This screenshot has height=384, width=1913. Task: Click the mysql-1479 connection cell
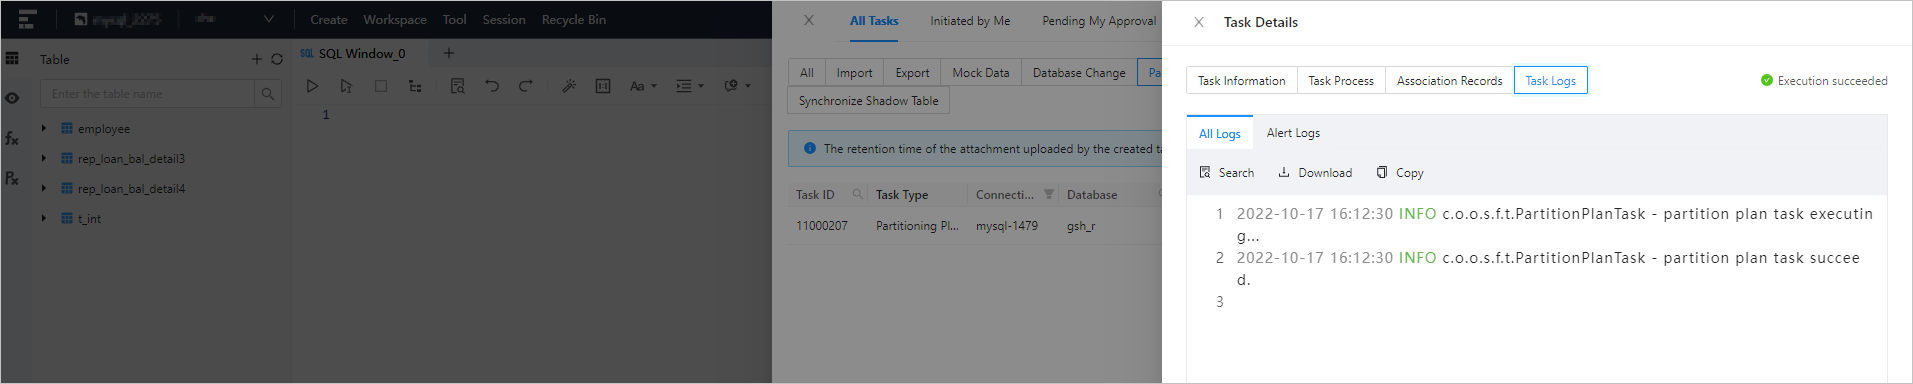[x=1007, y=226]
